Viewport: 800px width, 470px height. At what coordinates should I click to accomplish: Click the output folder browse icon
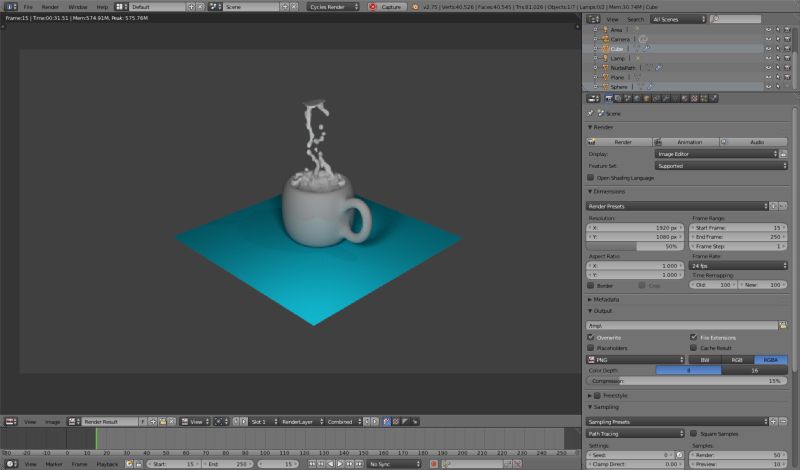(783, 325)
